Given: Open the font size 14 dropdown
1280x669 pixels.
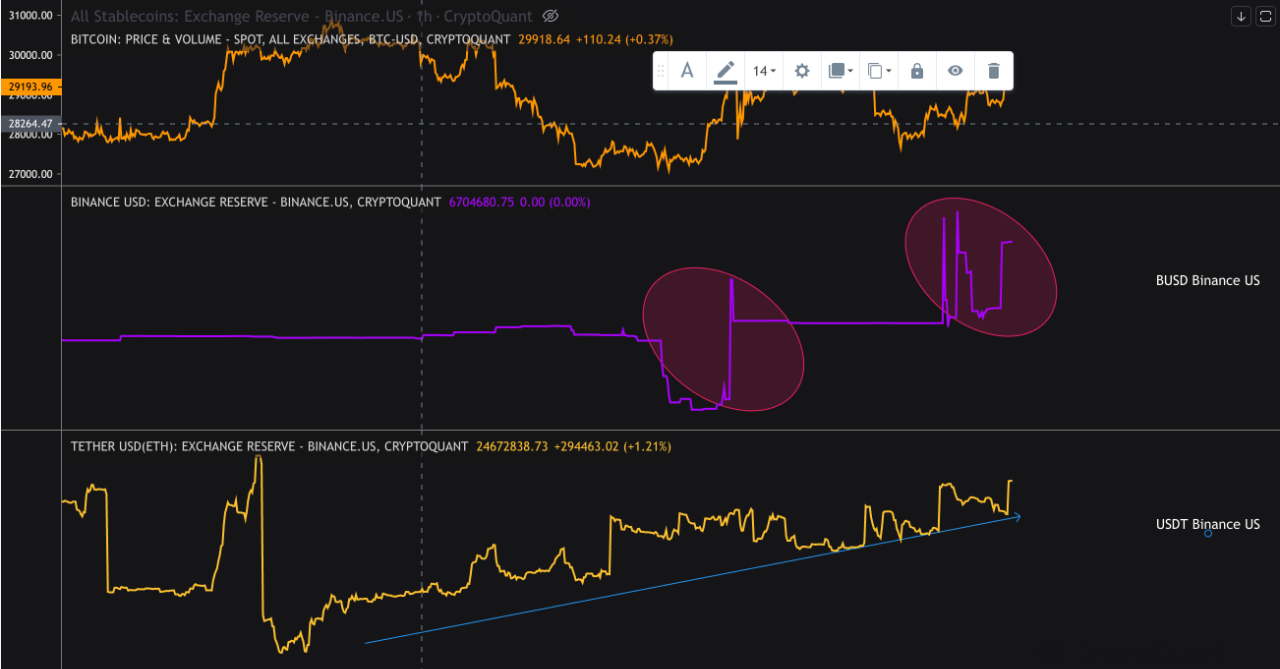Looking at the screenshot, I should [764, 71].
